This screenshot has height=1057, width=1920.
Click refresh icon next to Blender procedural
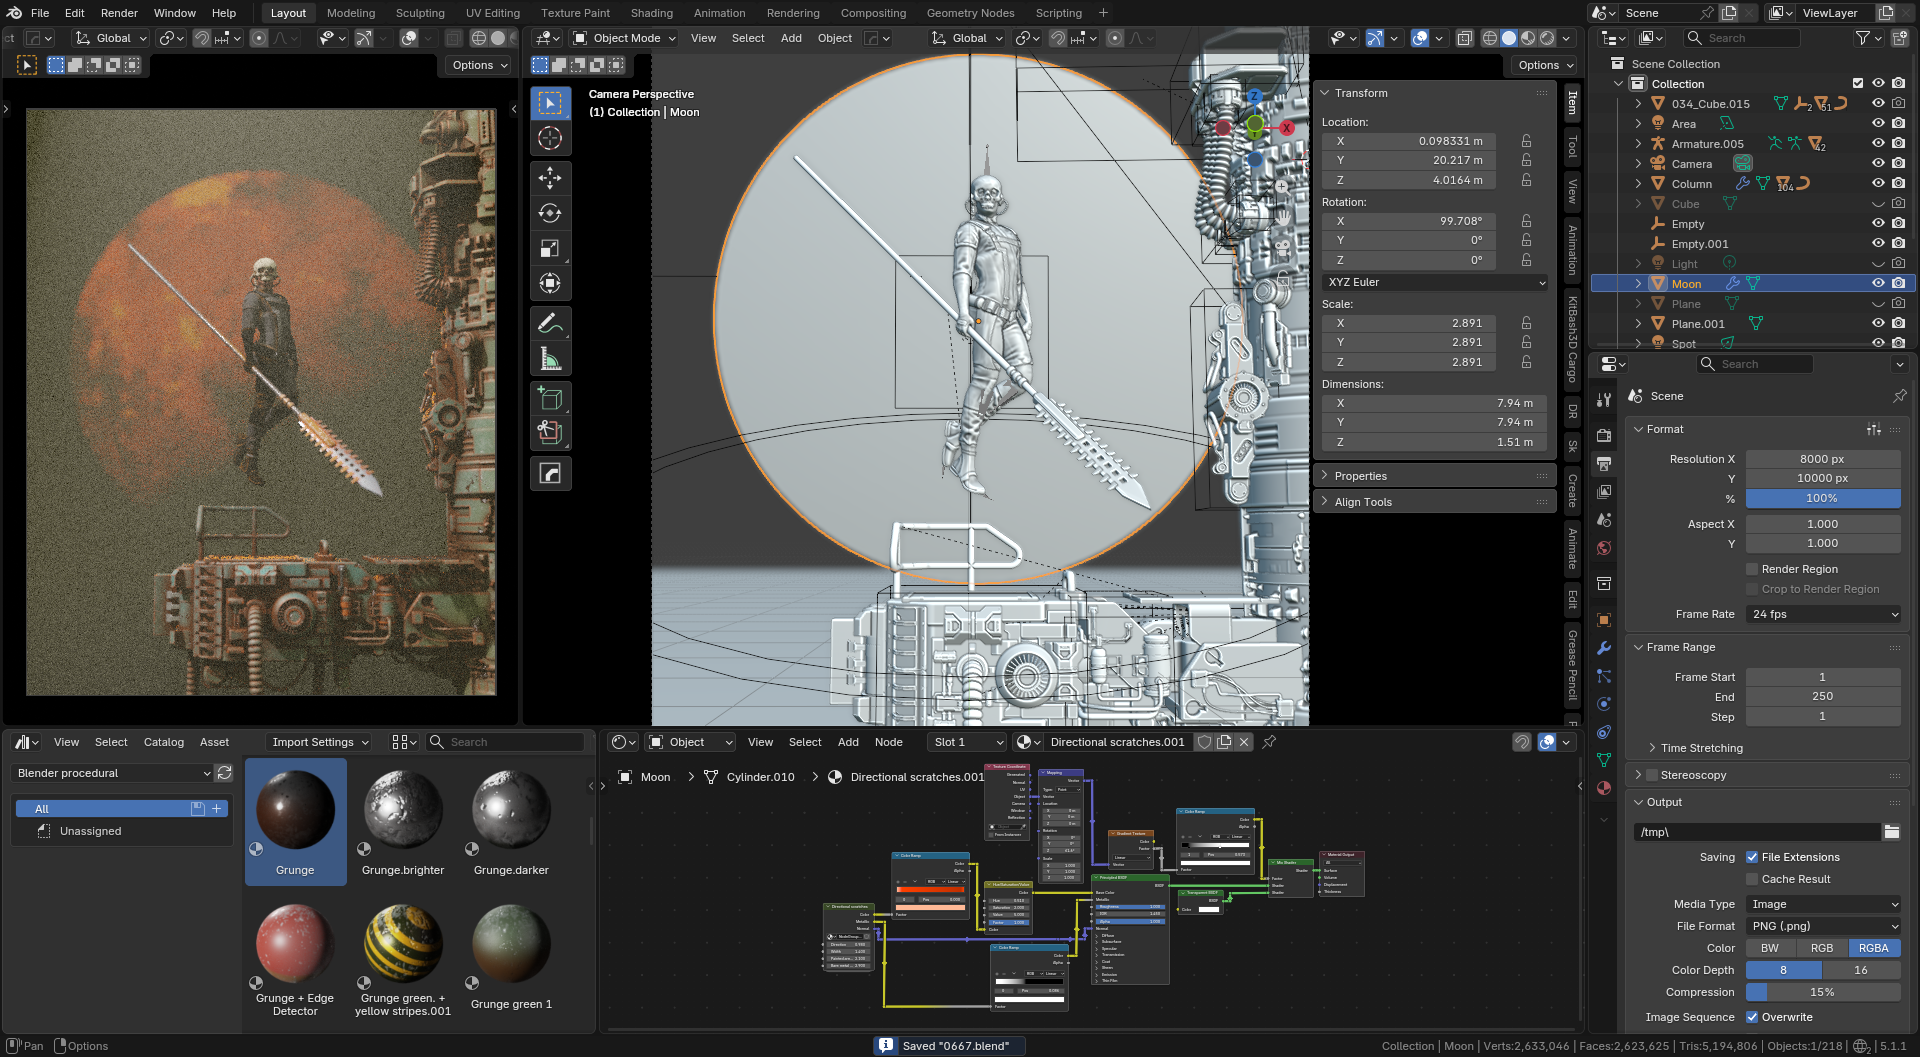click(x=225, y=773)
